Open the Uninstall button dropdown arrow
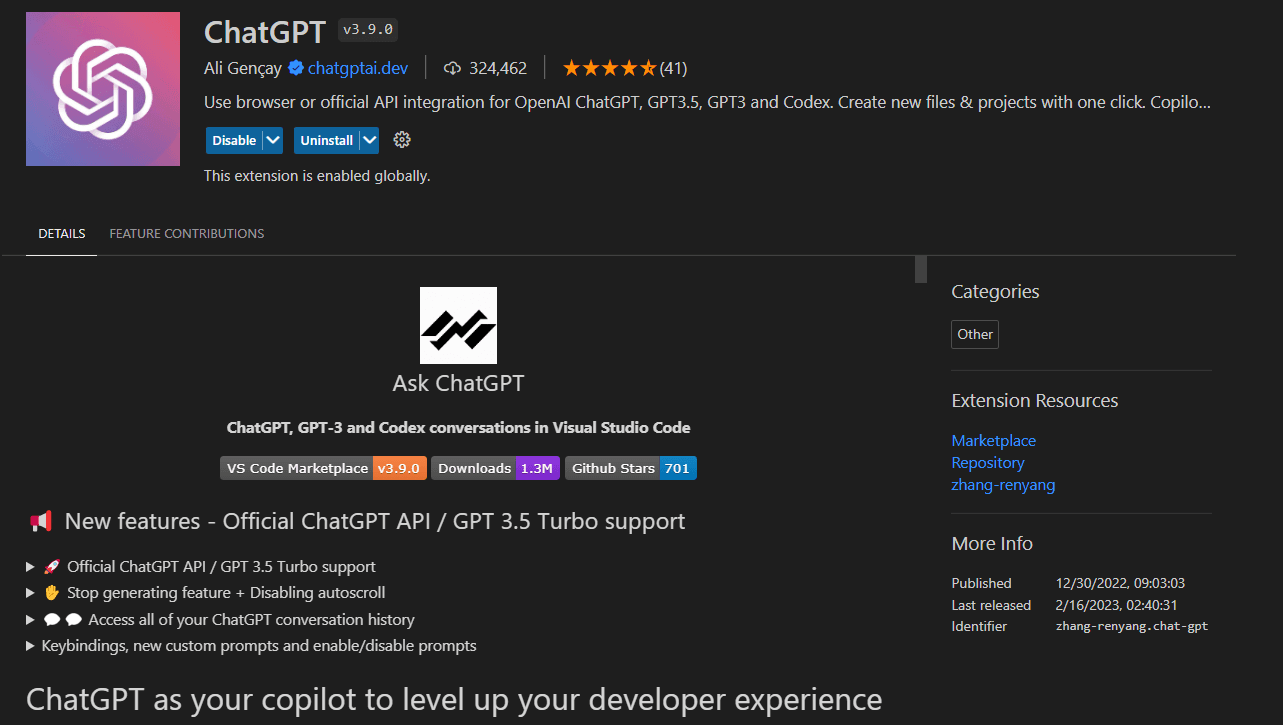1283x725 pixels. point(370,140)
